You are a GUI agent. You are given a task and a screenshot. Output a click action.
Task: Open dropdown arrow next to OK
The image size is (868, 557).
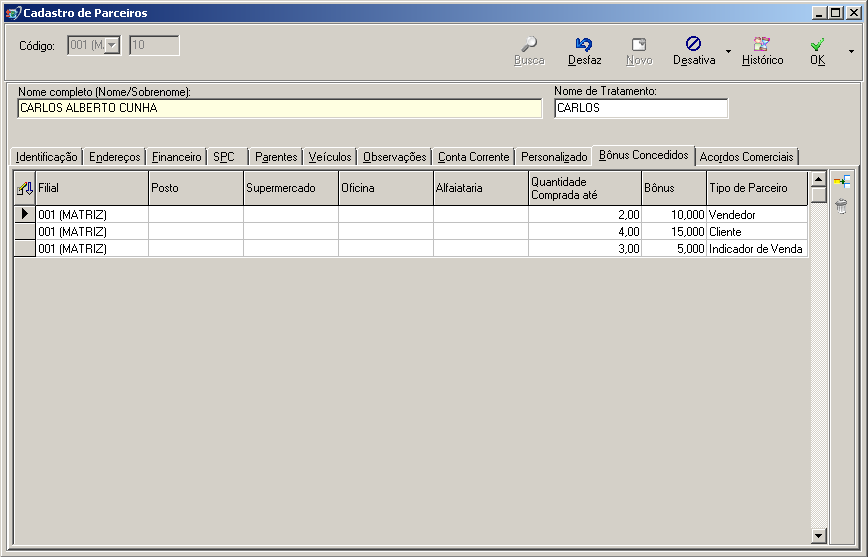[851, 51]
